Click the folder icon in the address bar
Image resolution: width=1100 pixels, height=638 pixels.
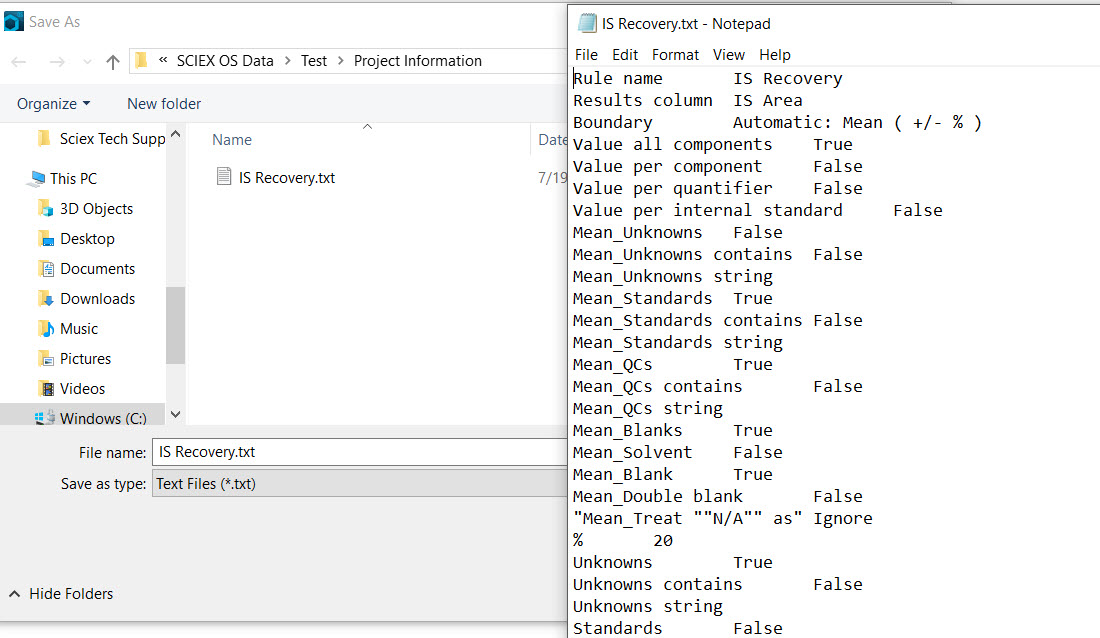(x=141, y=60)
